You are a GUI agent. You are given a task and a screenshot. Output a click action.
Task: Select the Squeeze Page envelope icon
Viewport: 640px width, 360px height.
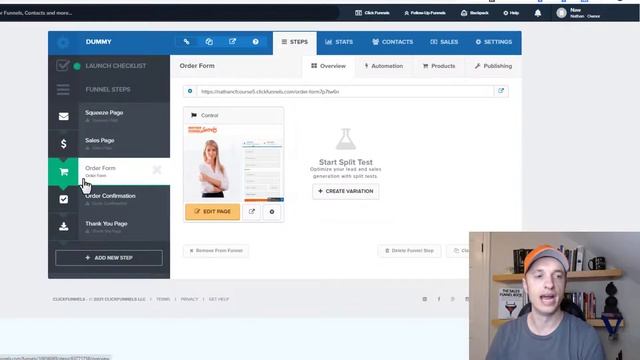[63, 116]
